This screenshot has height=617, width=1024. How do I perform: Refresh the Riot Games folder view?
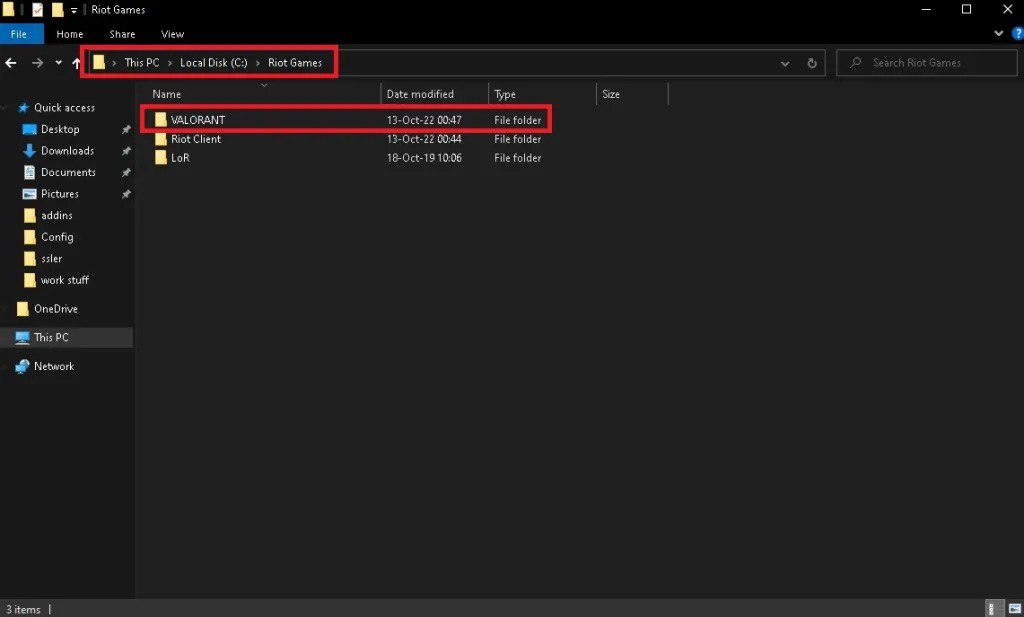coord(812,63)
